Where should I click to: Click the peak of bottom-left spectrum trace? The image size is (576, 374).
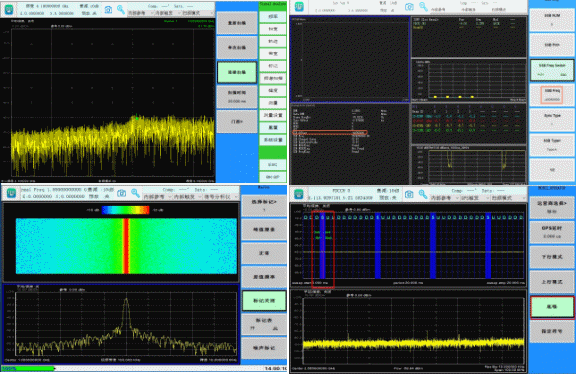[x=126, y=300]
